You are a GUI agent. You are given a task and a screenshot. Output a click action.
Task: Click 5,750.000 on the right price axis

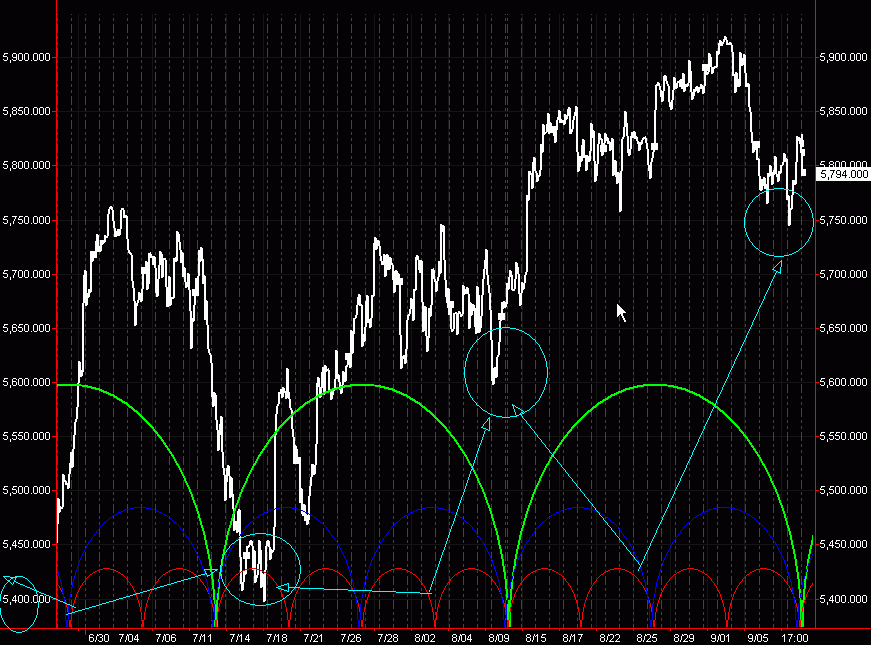[x=843, y=220]
